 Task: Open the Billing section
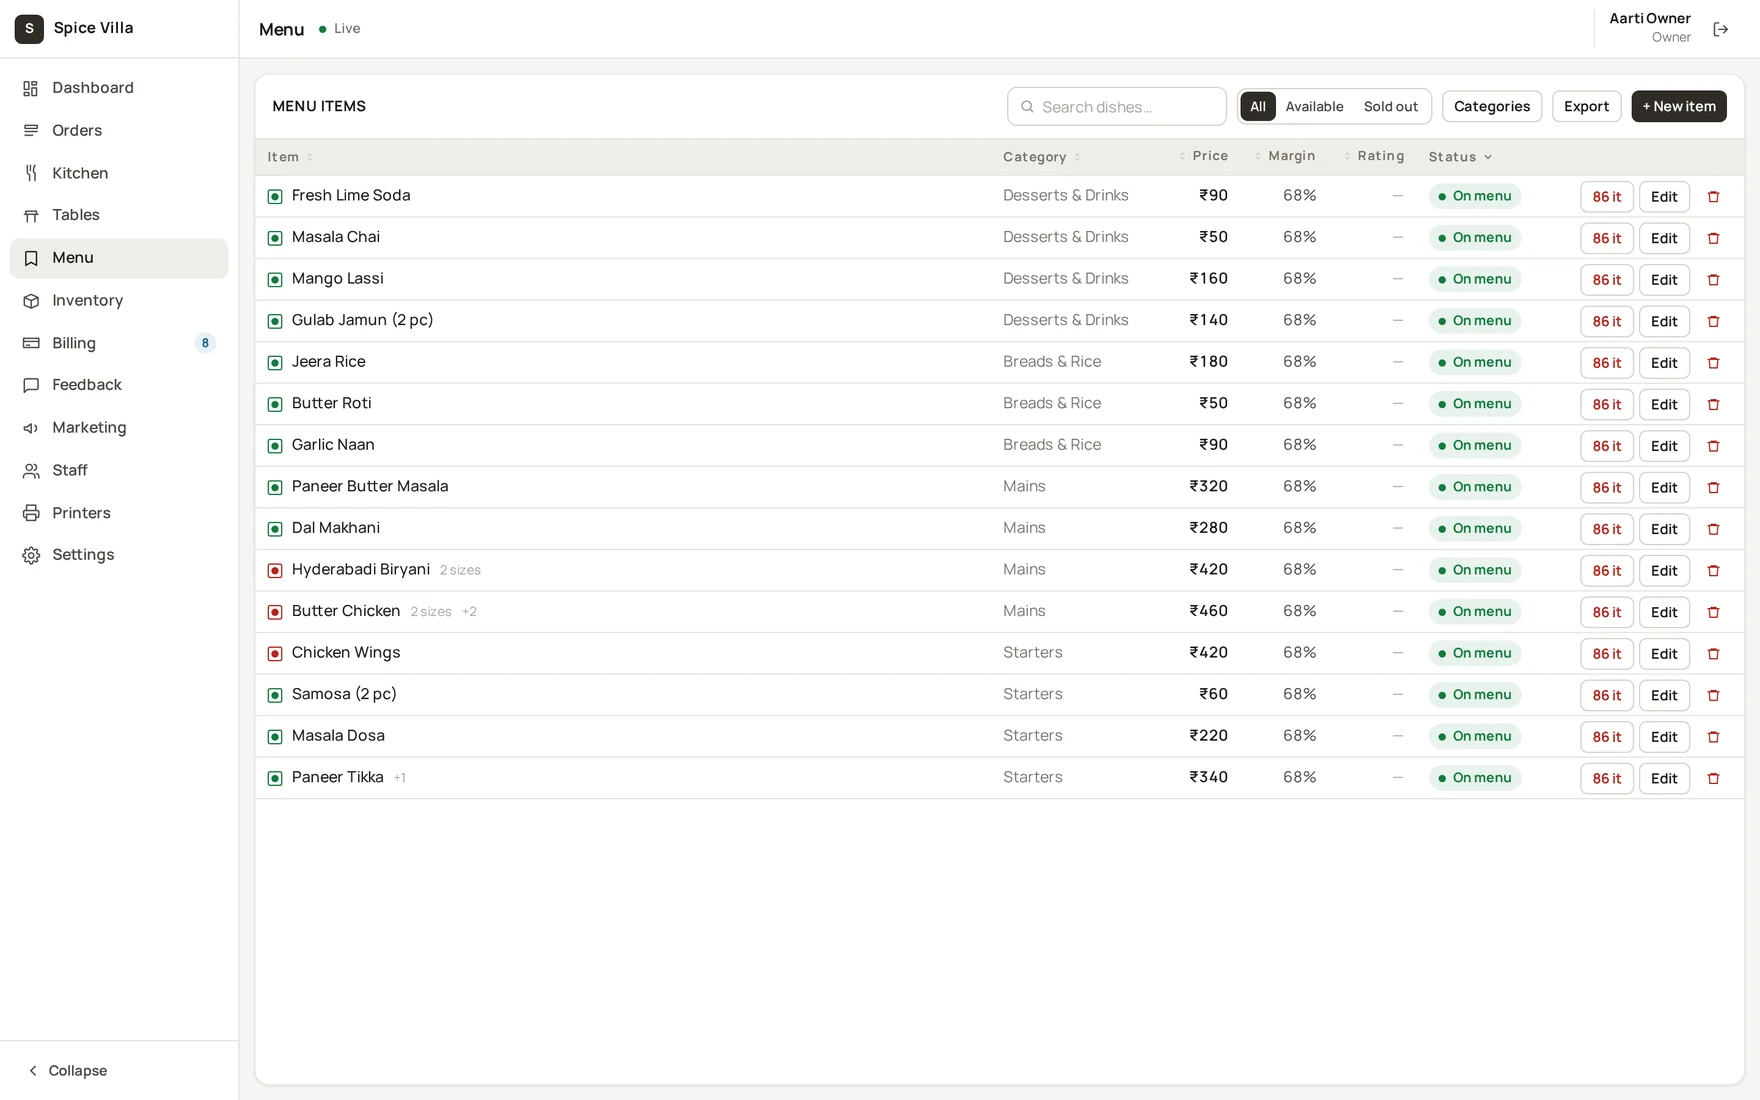[x=119, y=343]
